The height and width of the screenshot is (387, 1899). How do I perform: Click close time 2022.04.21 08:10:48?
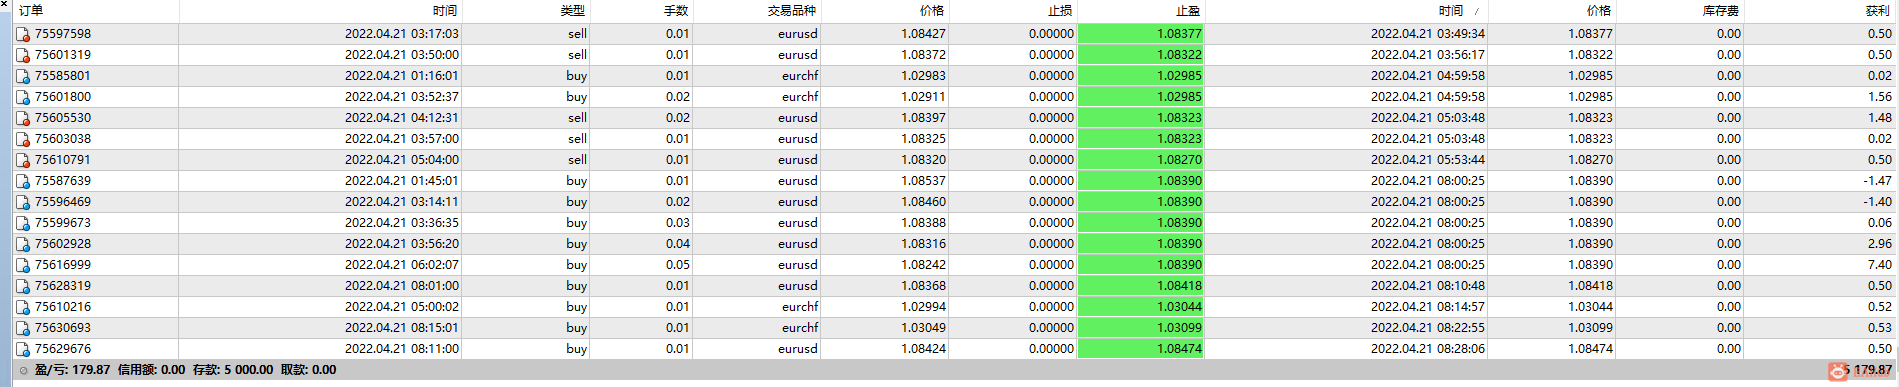pyautogui.click(x=1428, y=286)
